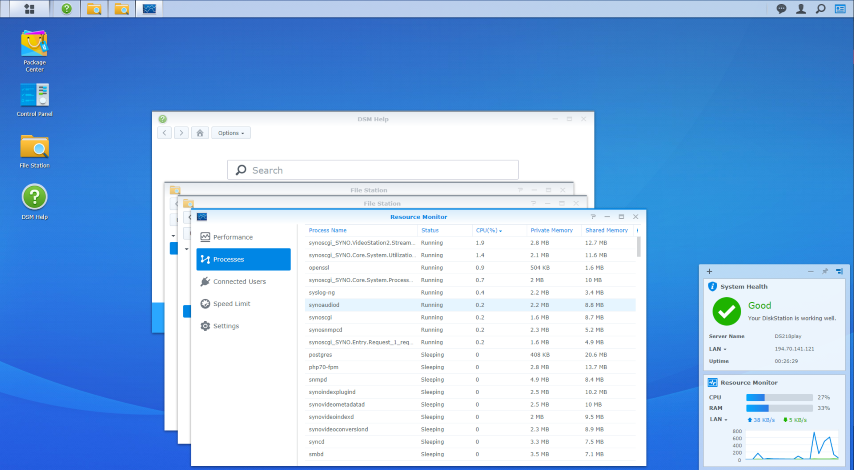Select the synoindexplugind process row

pos(470,392)
